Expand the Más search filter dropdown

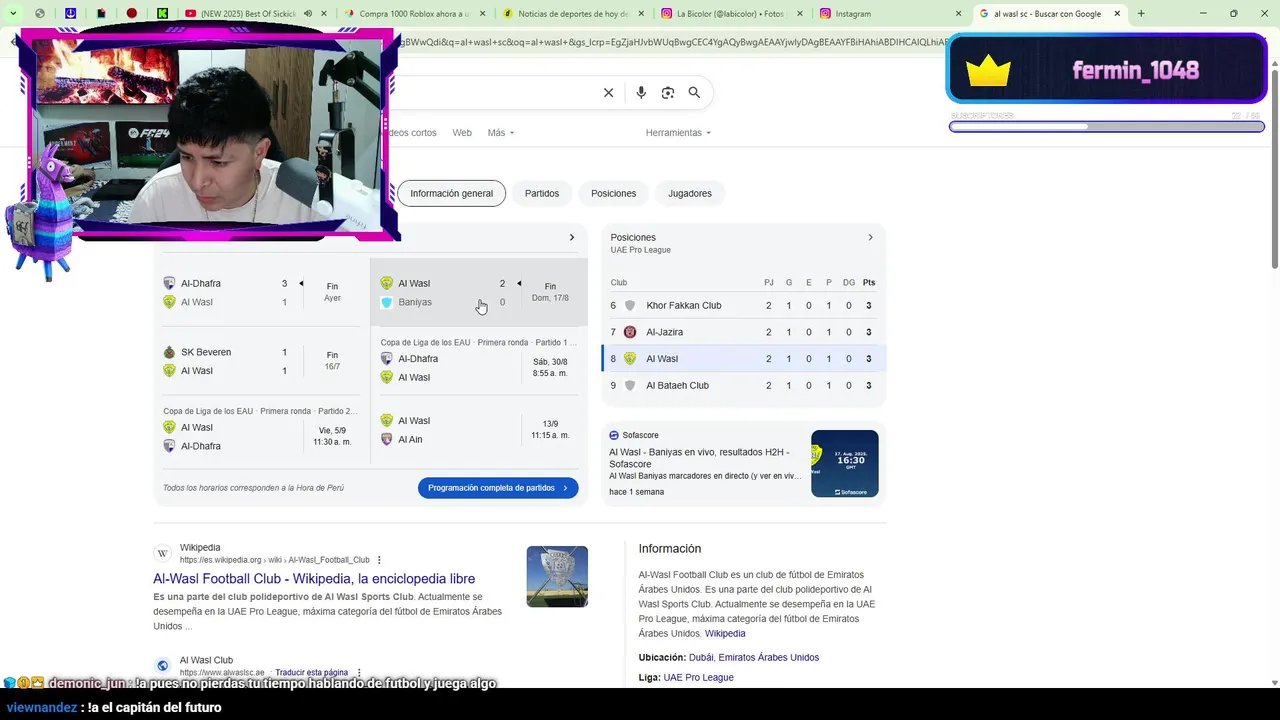(x=500, y=133)
